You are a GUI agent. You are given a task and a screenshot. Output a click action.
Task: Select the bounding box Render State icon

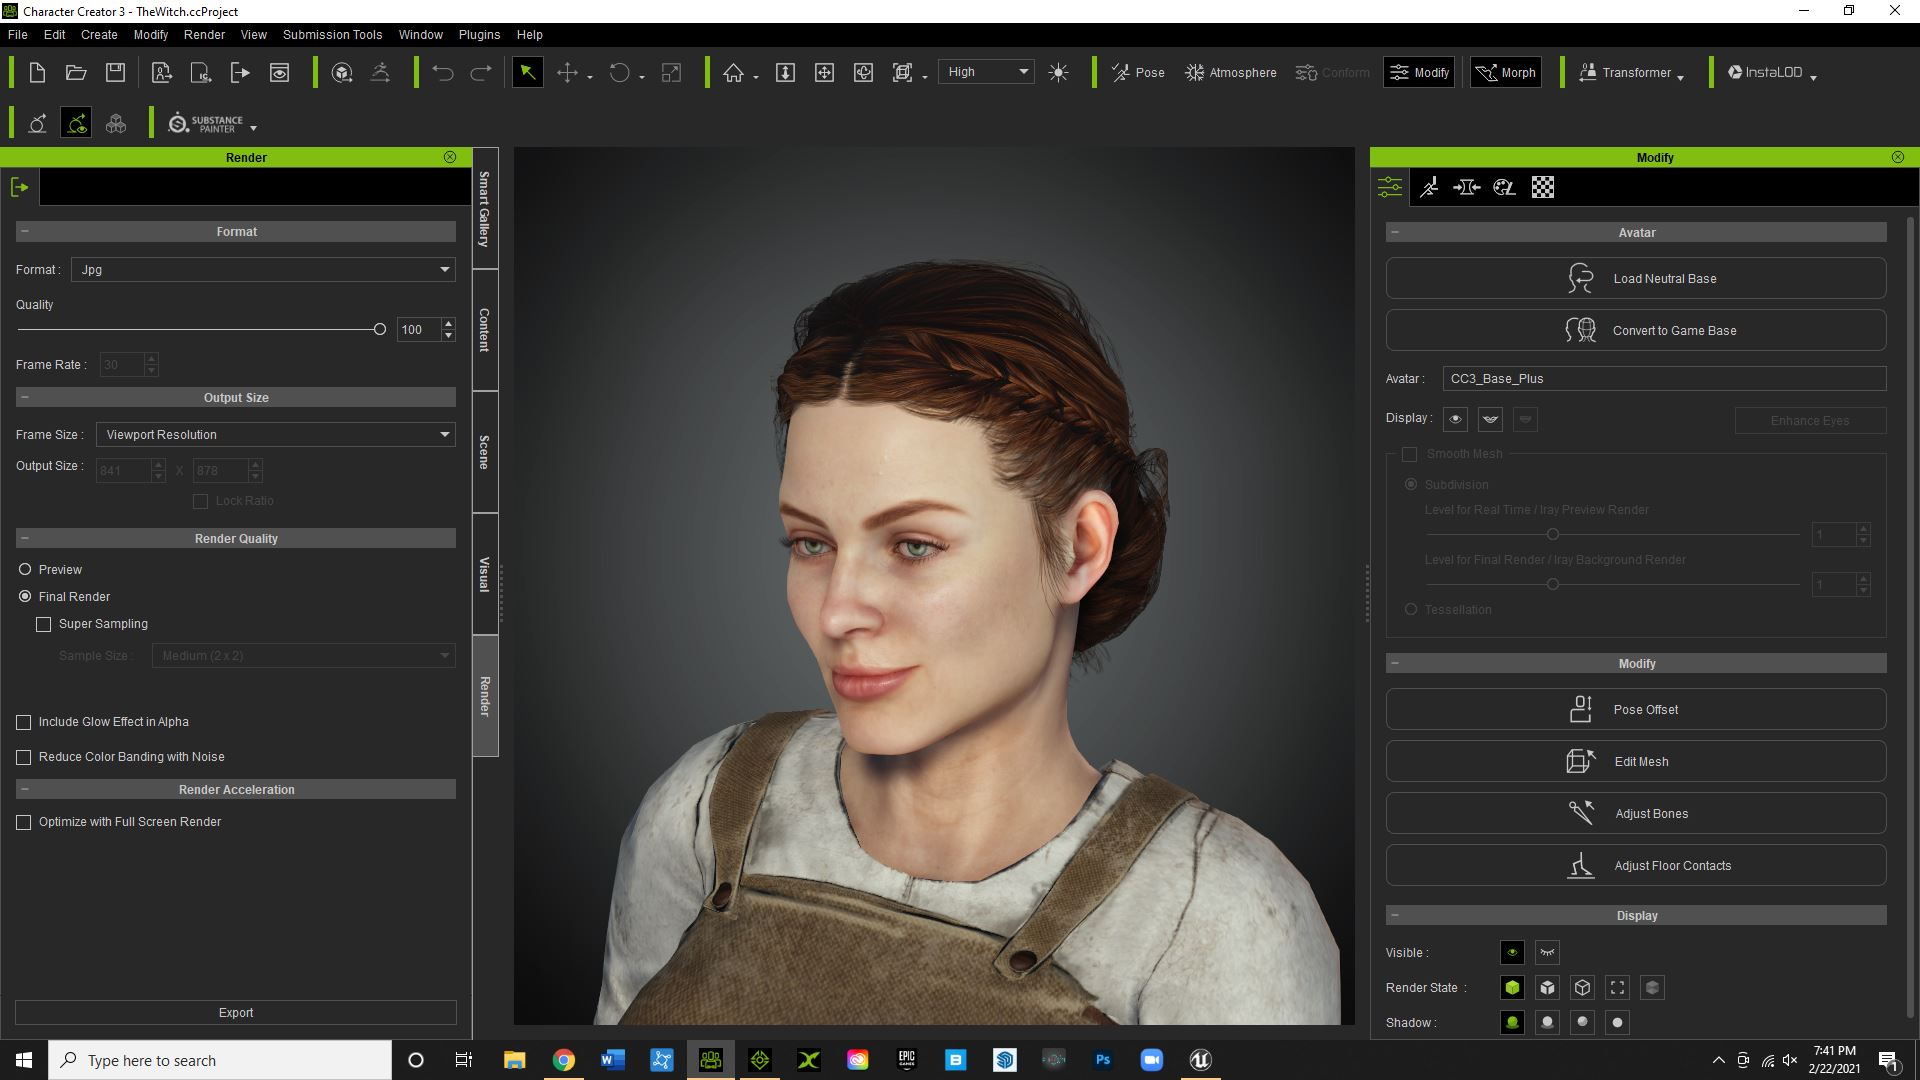[1617, 988]
